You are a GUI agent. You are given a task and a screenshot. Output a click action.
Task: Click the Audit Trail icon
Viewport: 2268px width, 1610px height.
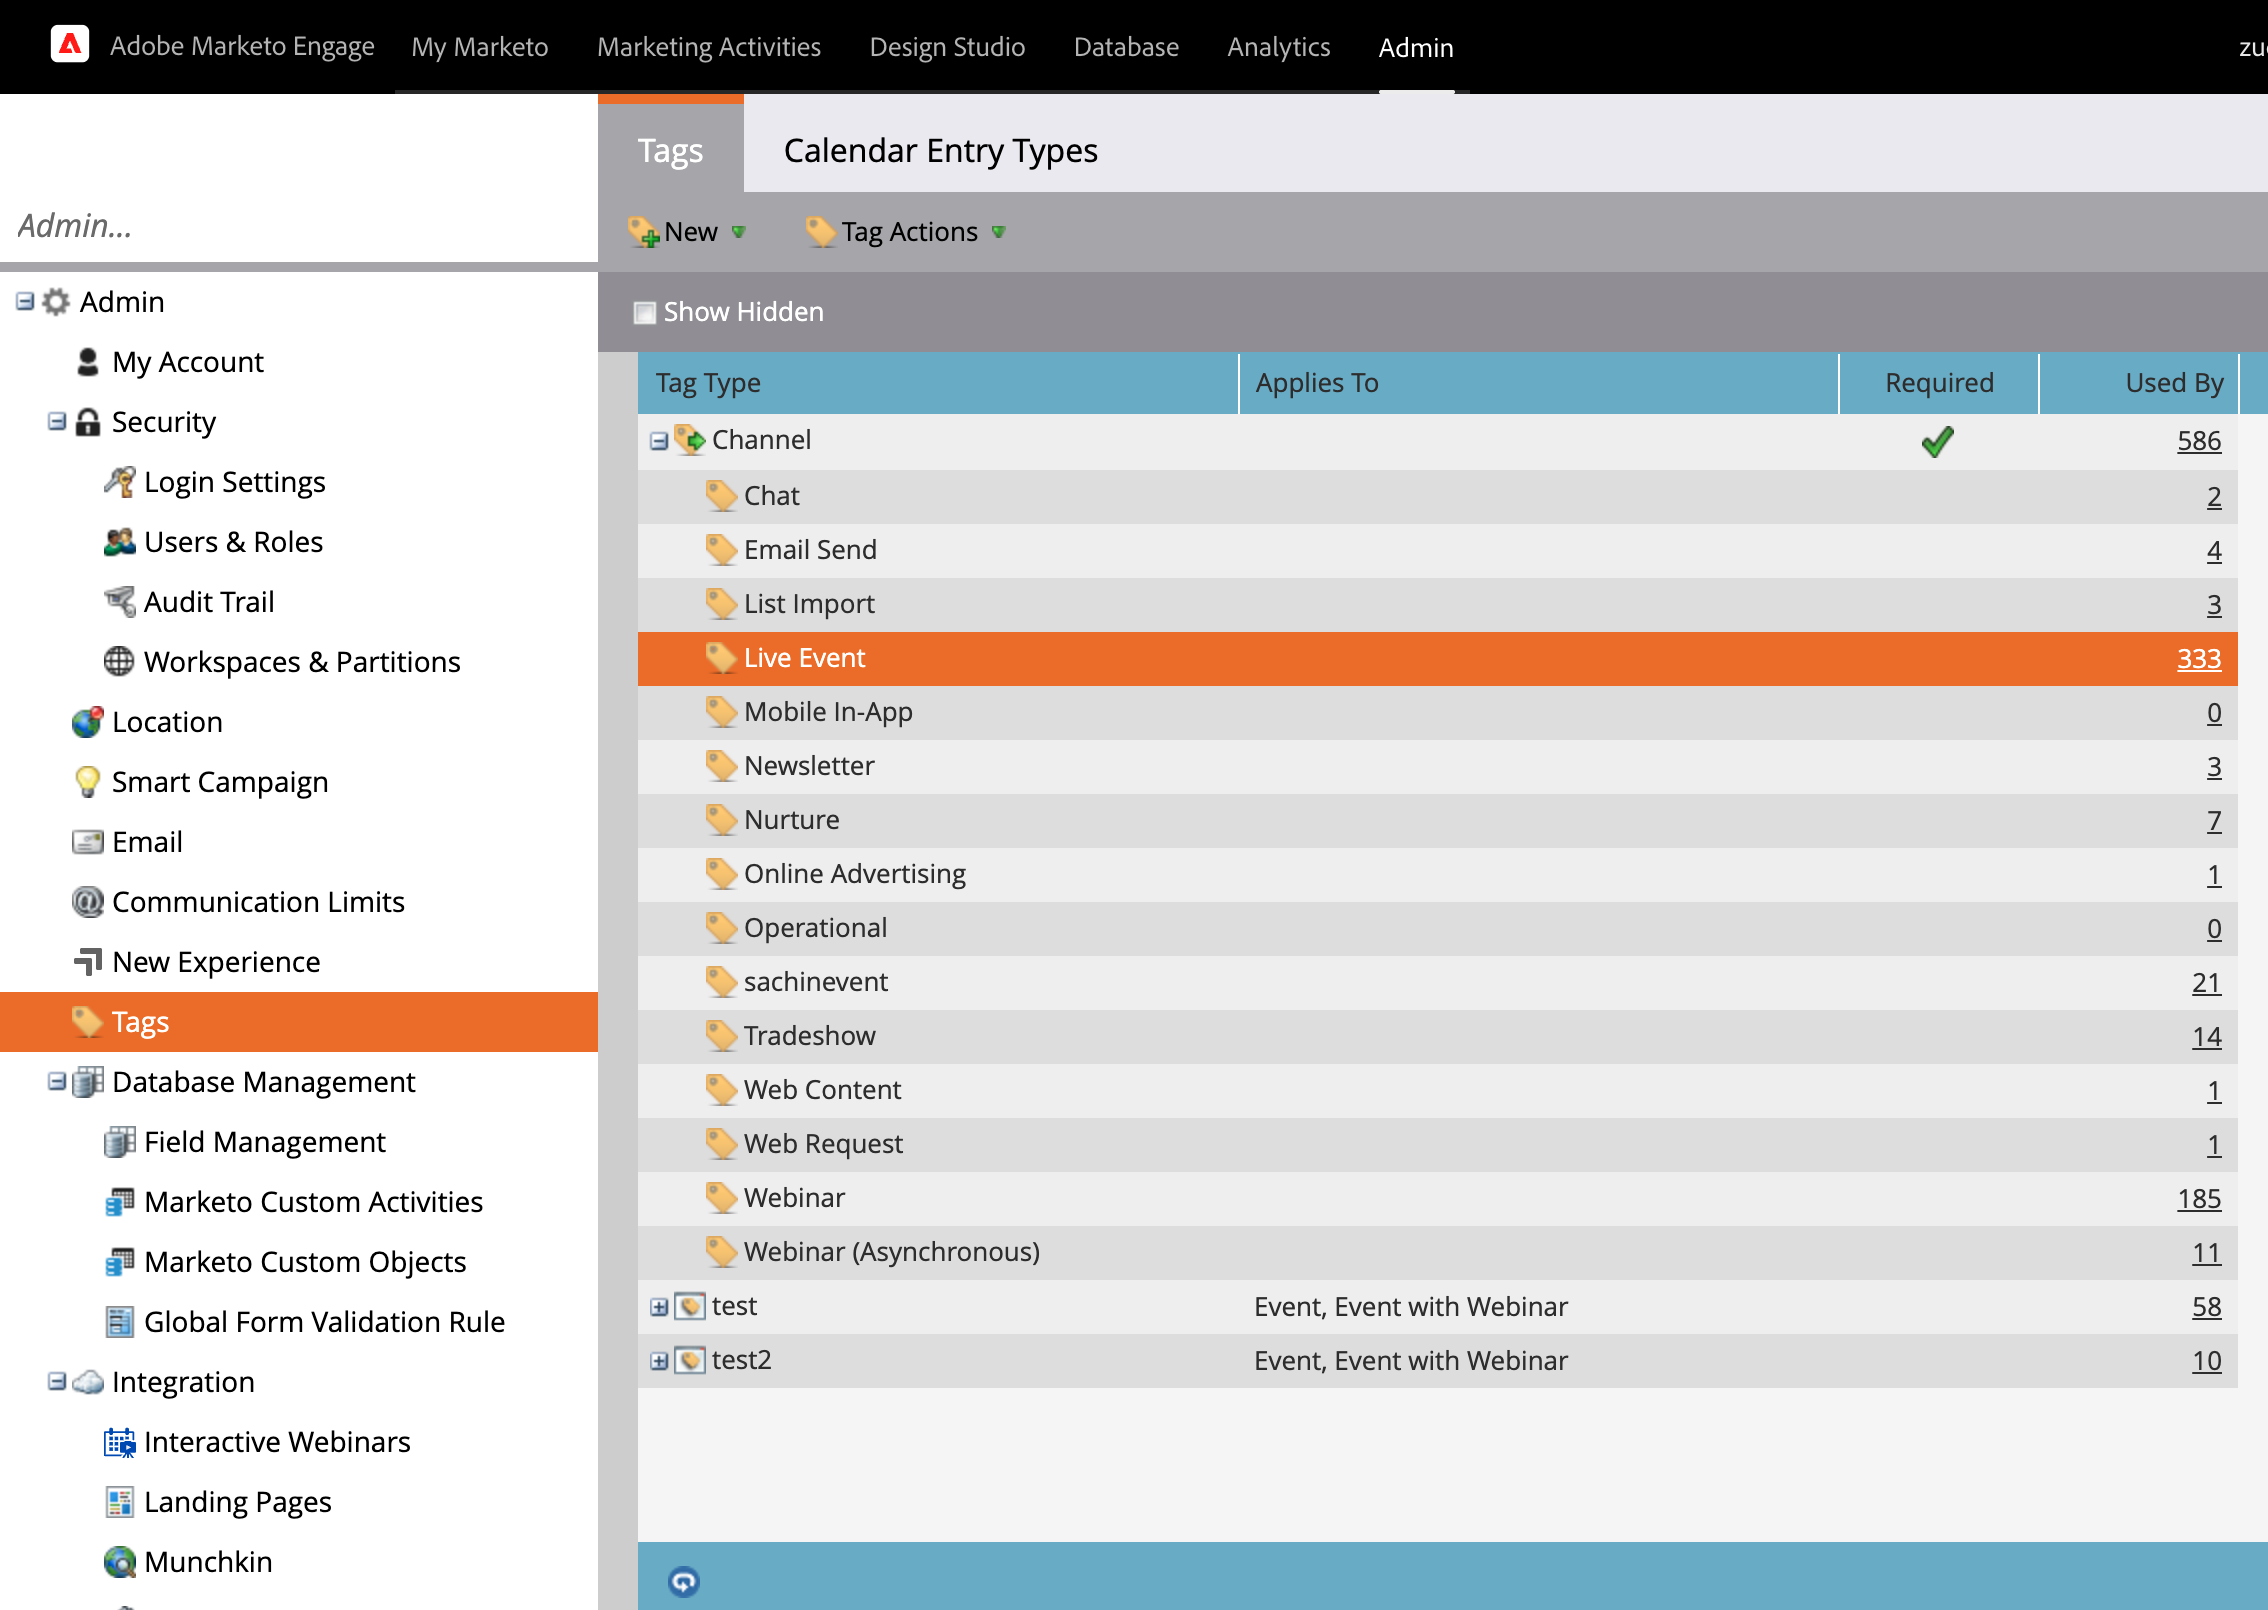pyautogui.click(x=119, y=602)
